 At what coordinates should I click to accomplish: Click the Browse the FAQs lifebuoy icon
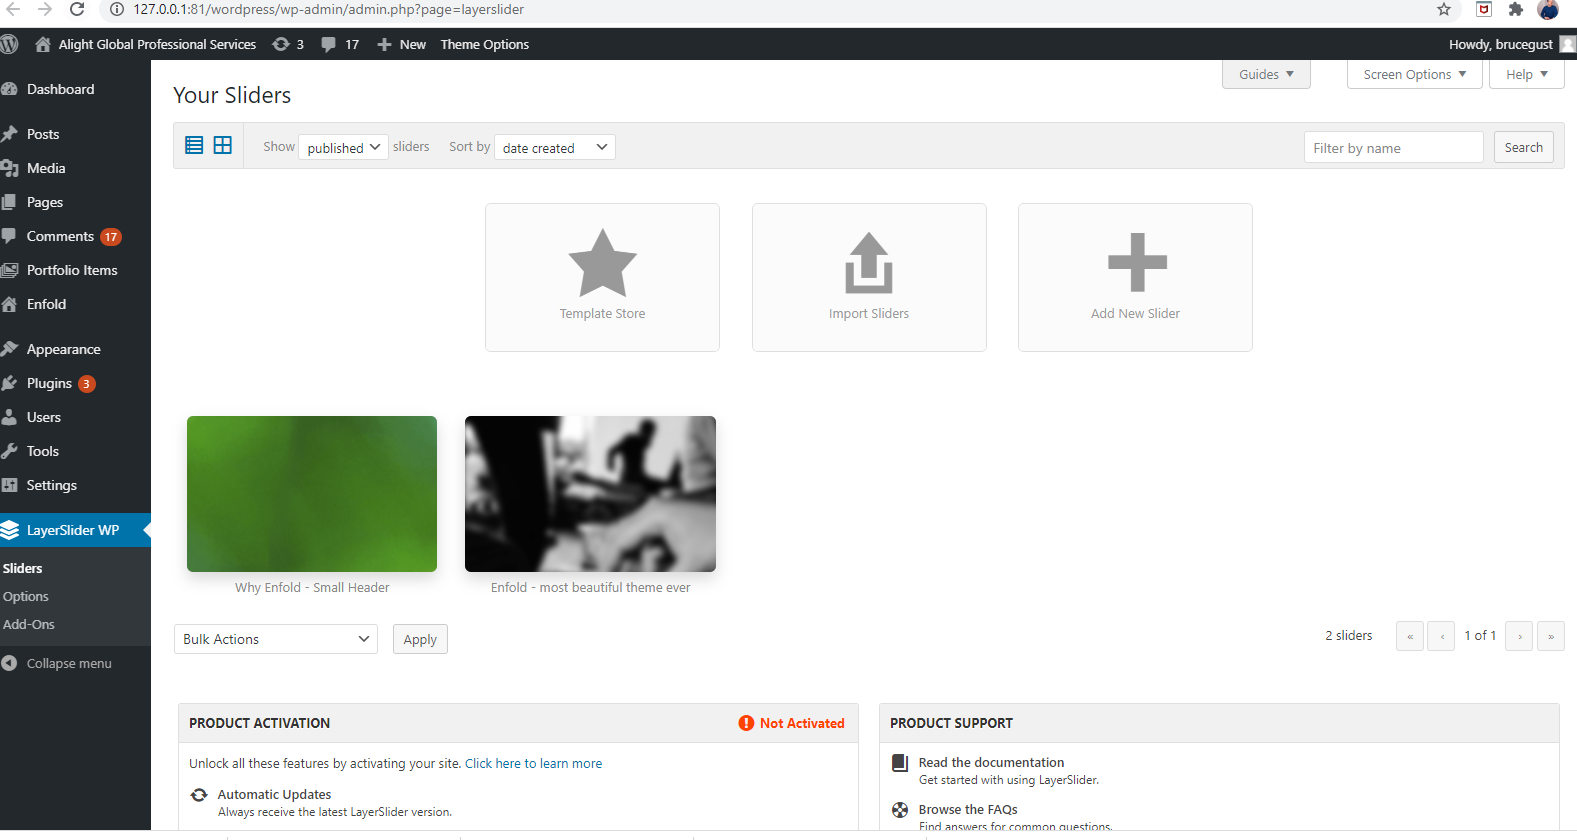click(x=900, y=810)
